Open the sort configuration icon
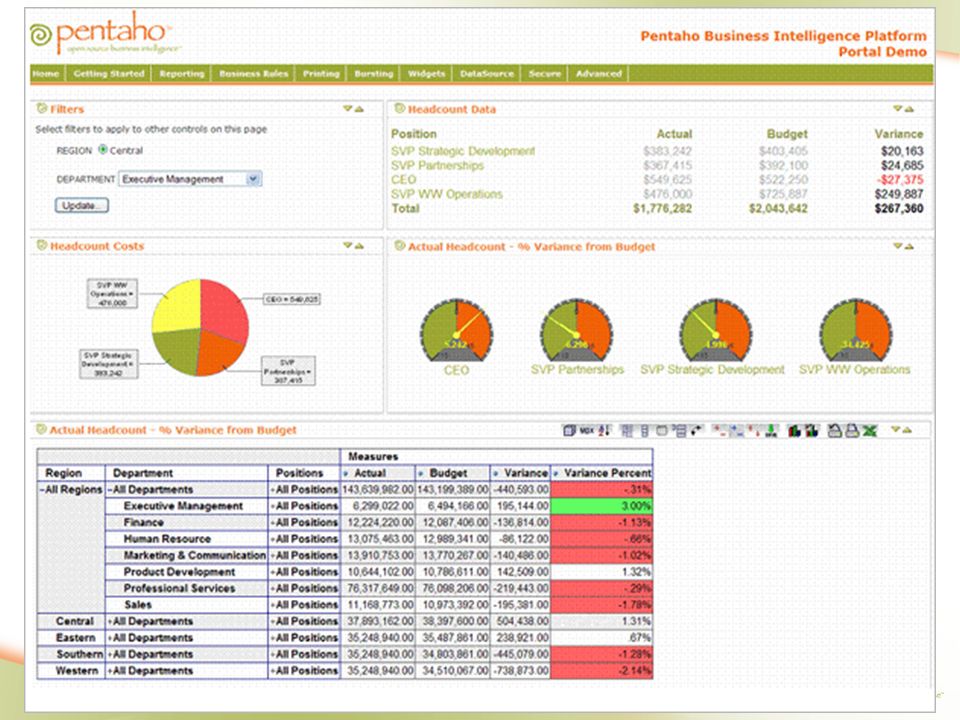This screenshot has width=960, height=720. click(604, 431)
